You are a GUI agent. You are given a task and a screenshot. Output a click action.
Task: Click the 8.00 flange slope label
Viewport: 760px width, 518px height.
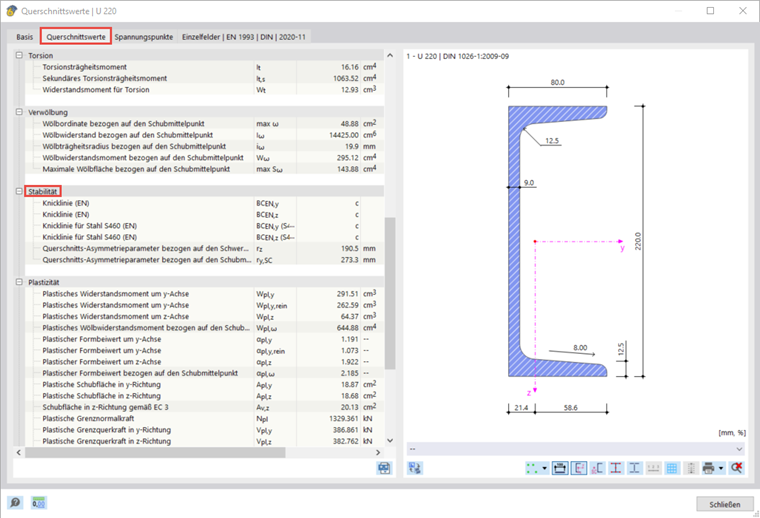coord(580,347)
